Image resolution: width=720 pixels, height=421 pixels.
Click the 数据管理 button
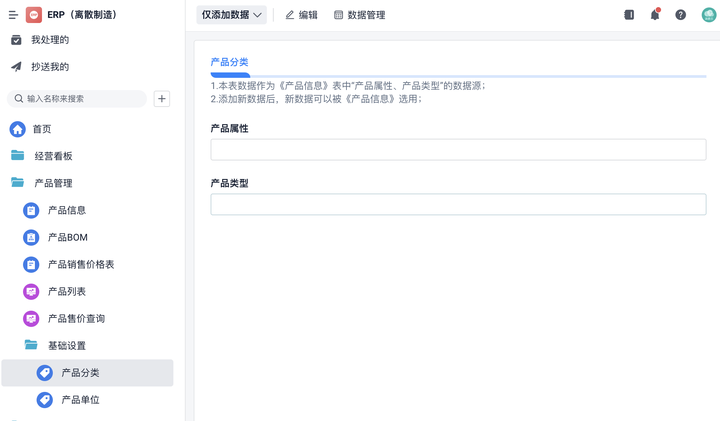point(359,15)
